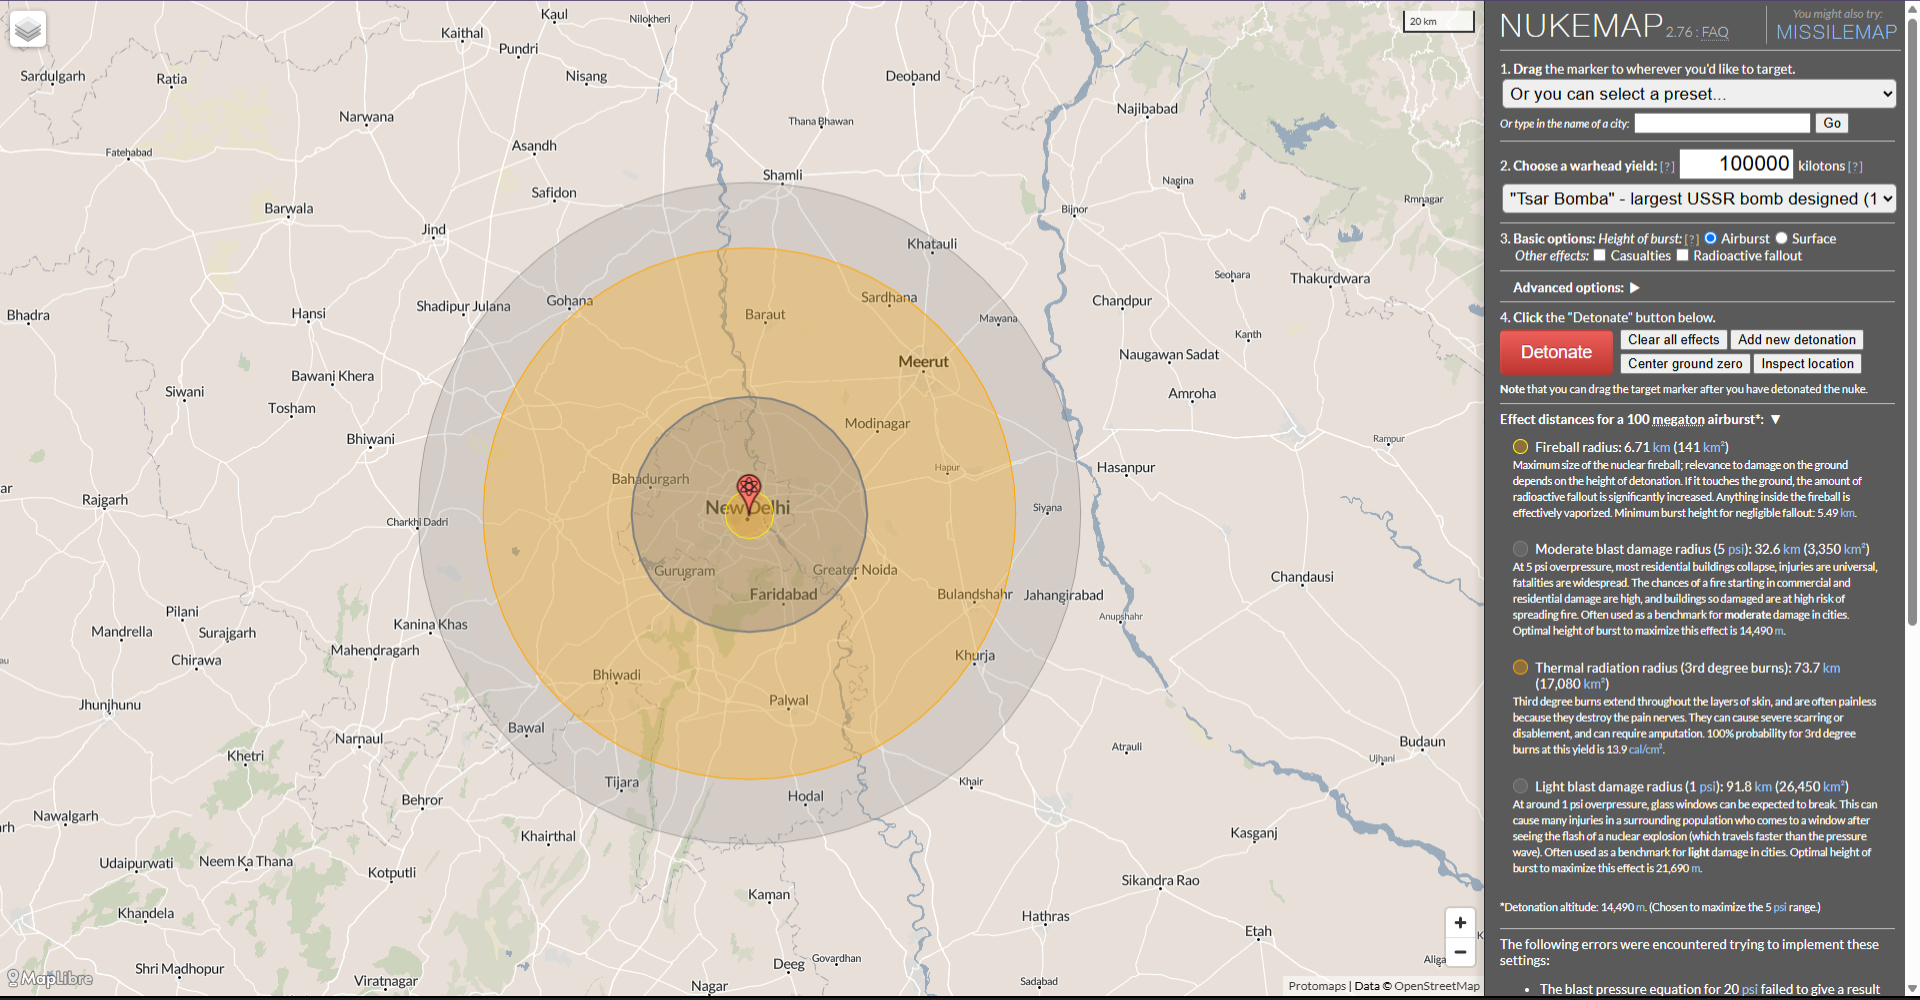Click psi link in Moderate blast heading

point(1735,549)
